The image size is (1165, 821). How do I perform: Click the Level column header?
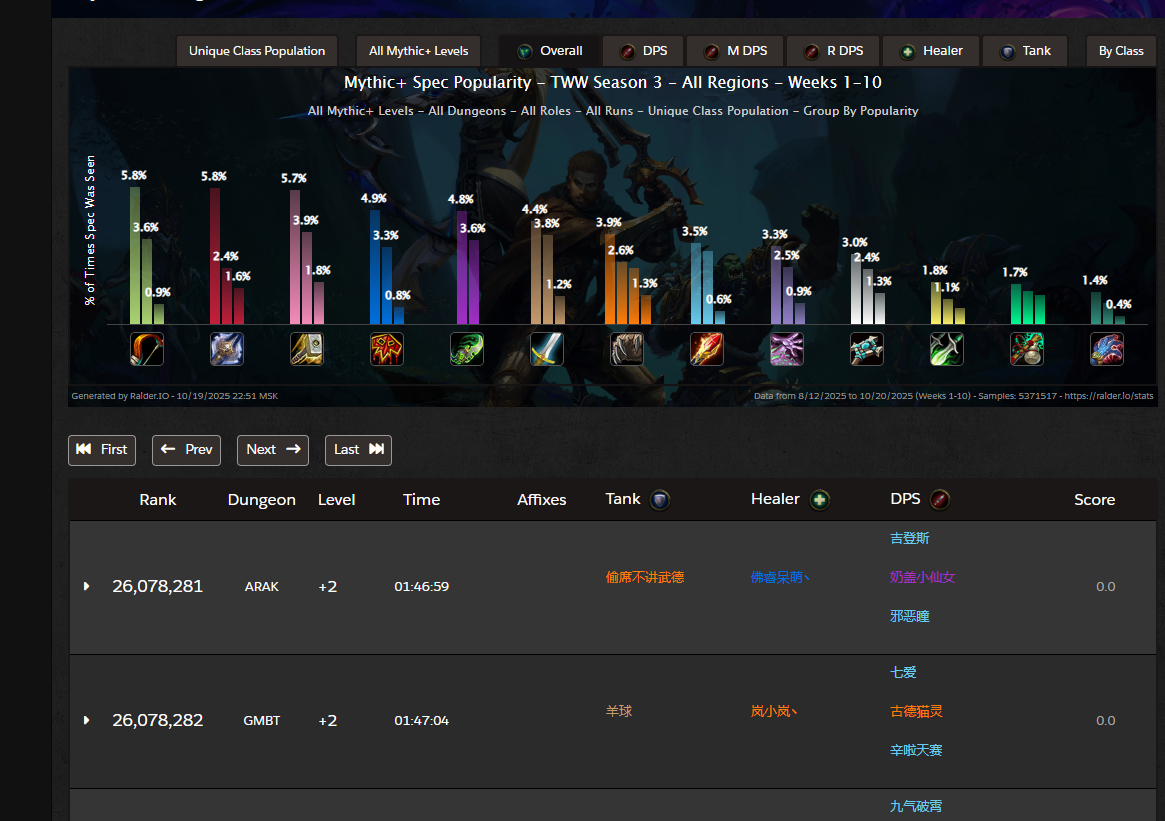(x=337, y=500)
